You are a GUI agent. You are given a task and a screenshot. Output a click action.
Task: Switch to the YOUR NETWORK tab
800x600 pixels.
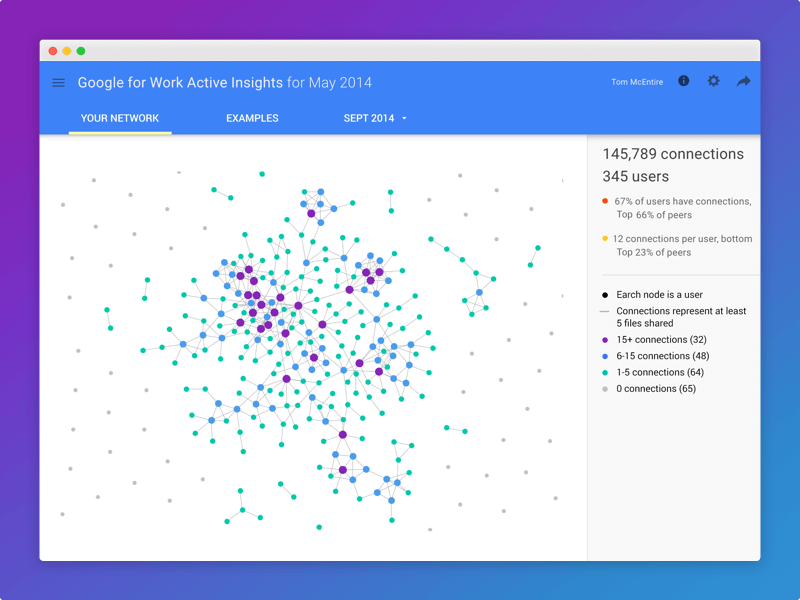pos(120,118)
